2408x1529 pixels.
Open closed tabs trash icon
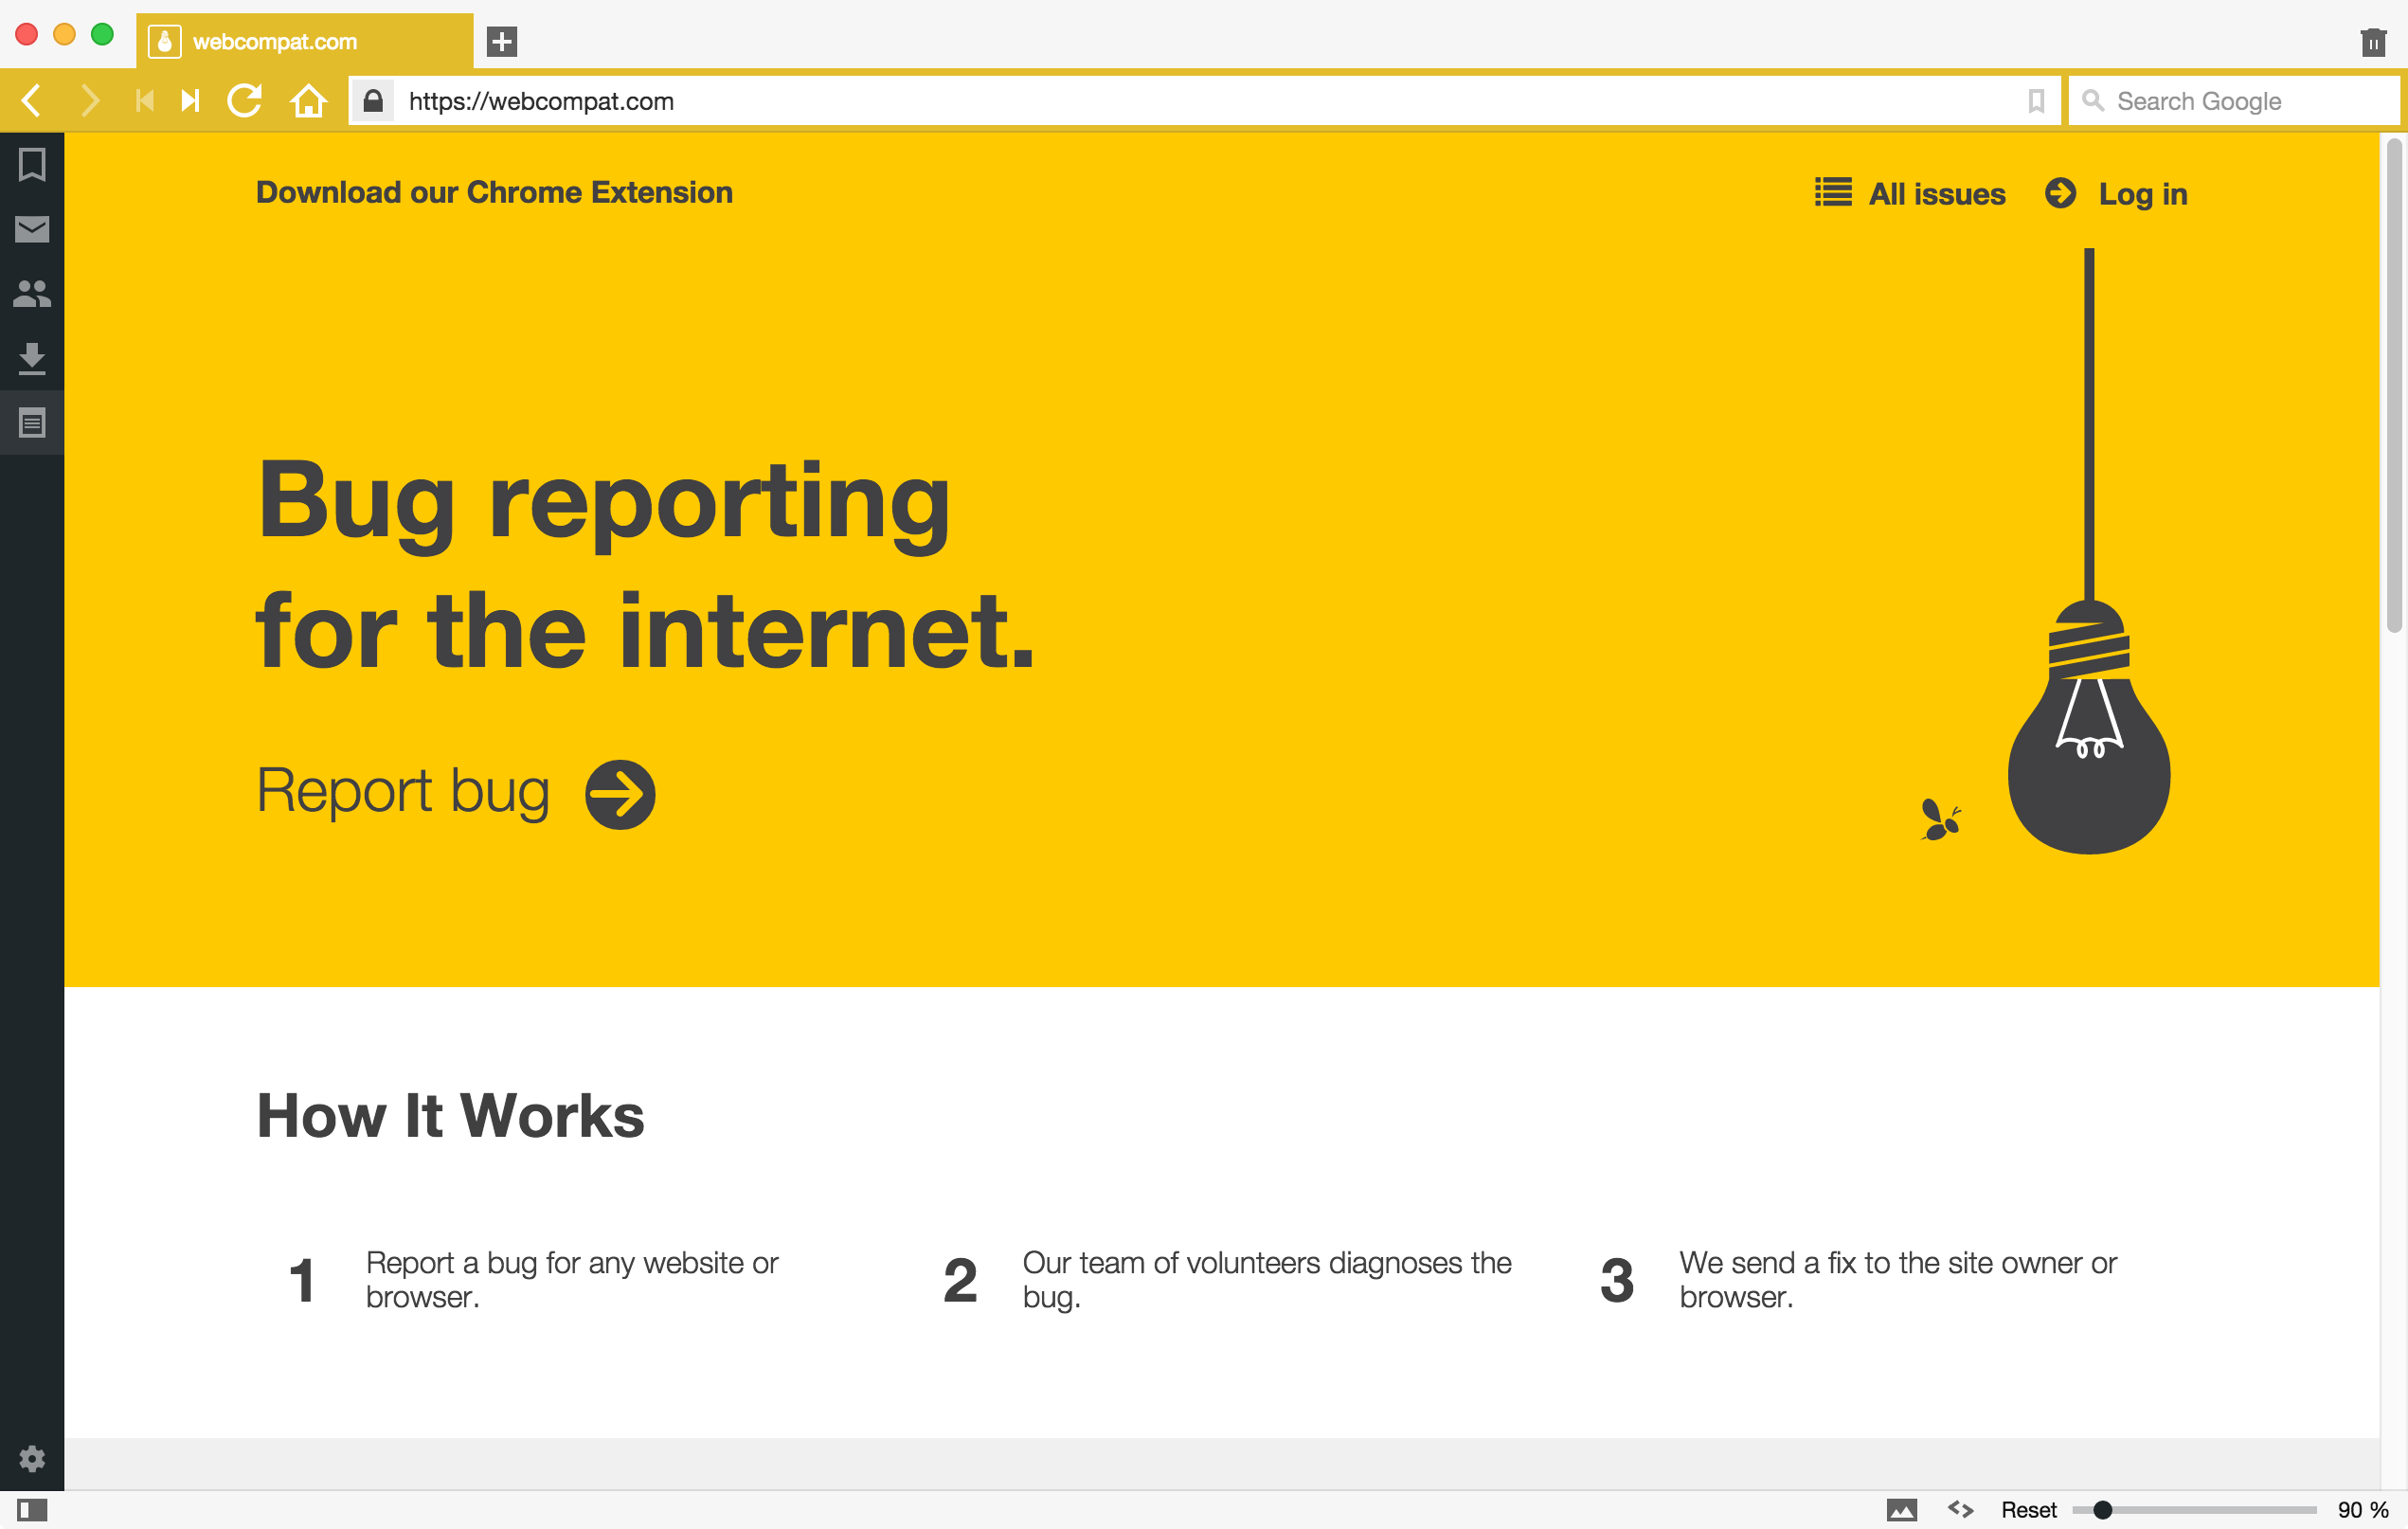[x=2373, y=42]
